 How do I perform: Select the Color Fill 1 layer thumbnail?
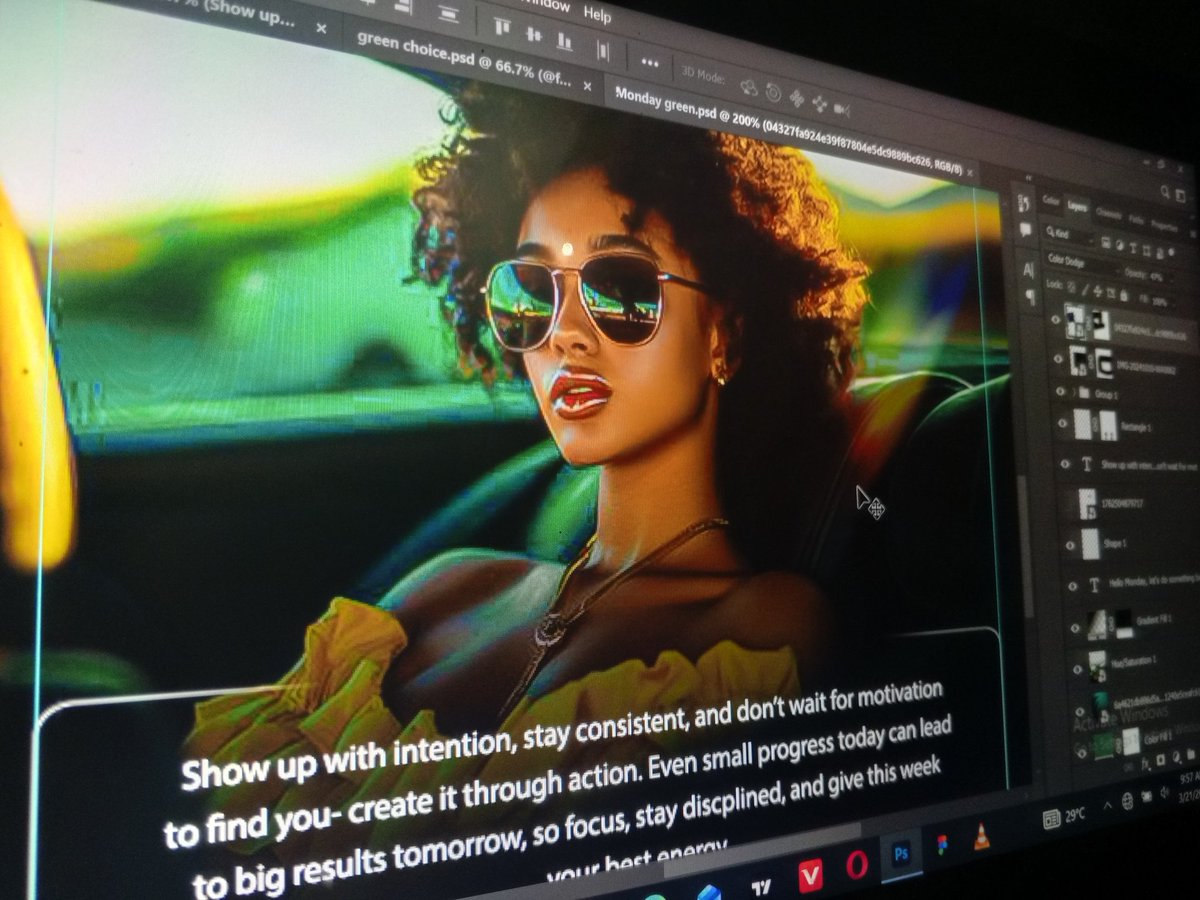click(x=1103, y=744)
